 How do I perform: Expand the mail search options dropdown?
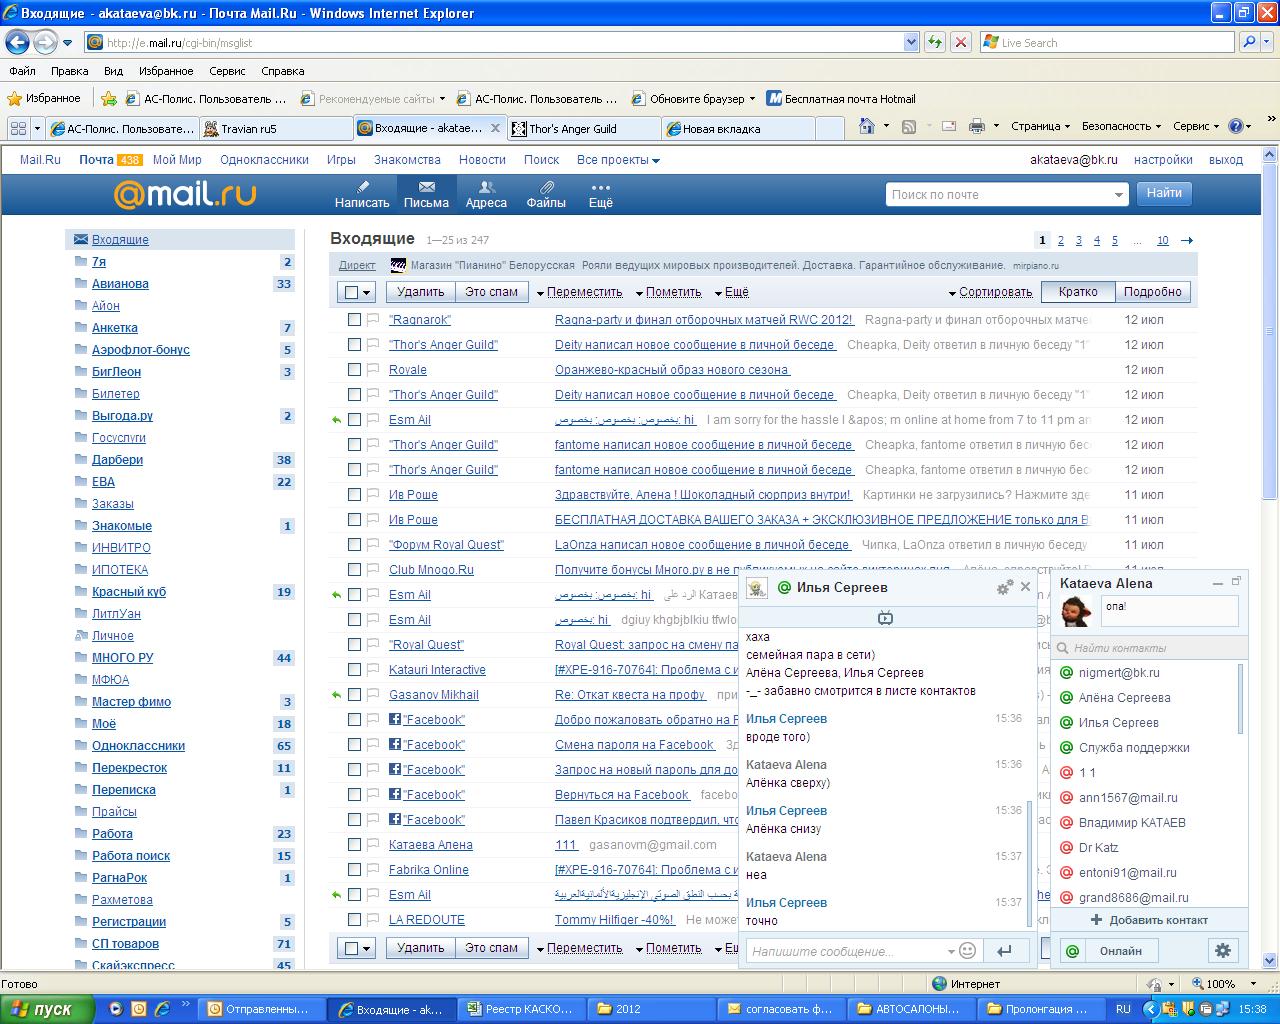[1118, 195]
